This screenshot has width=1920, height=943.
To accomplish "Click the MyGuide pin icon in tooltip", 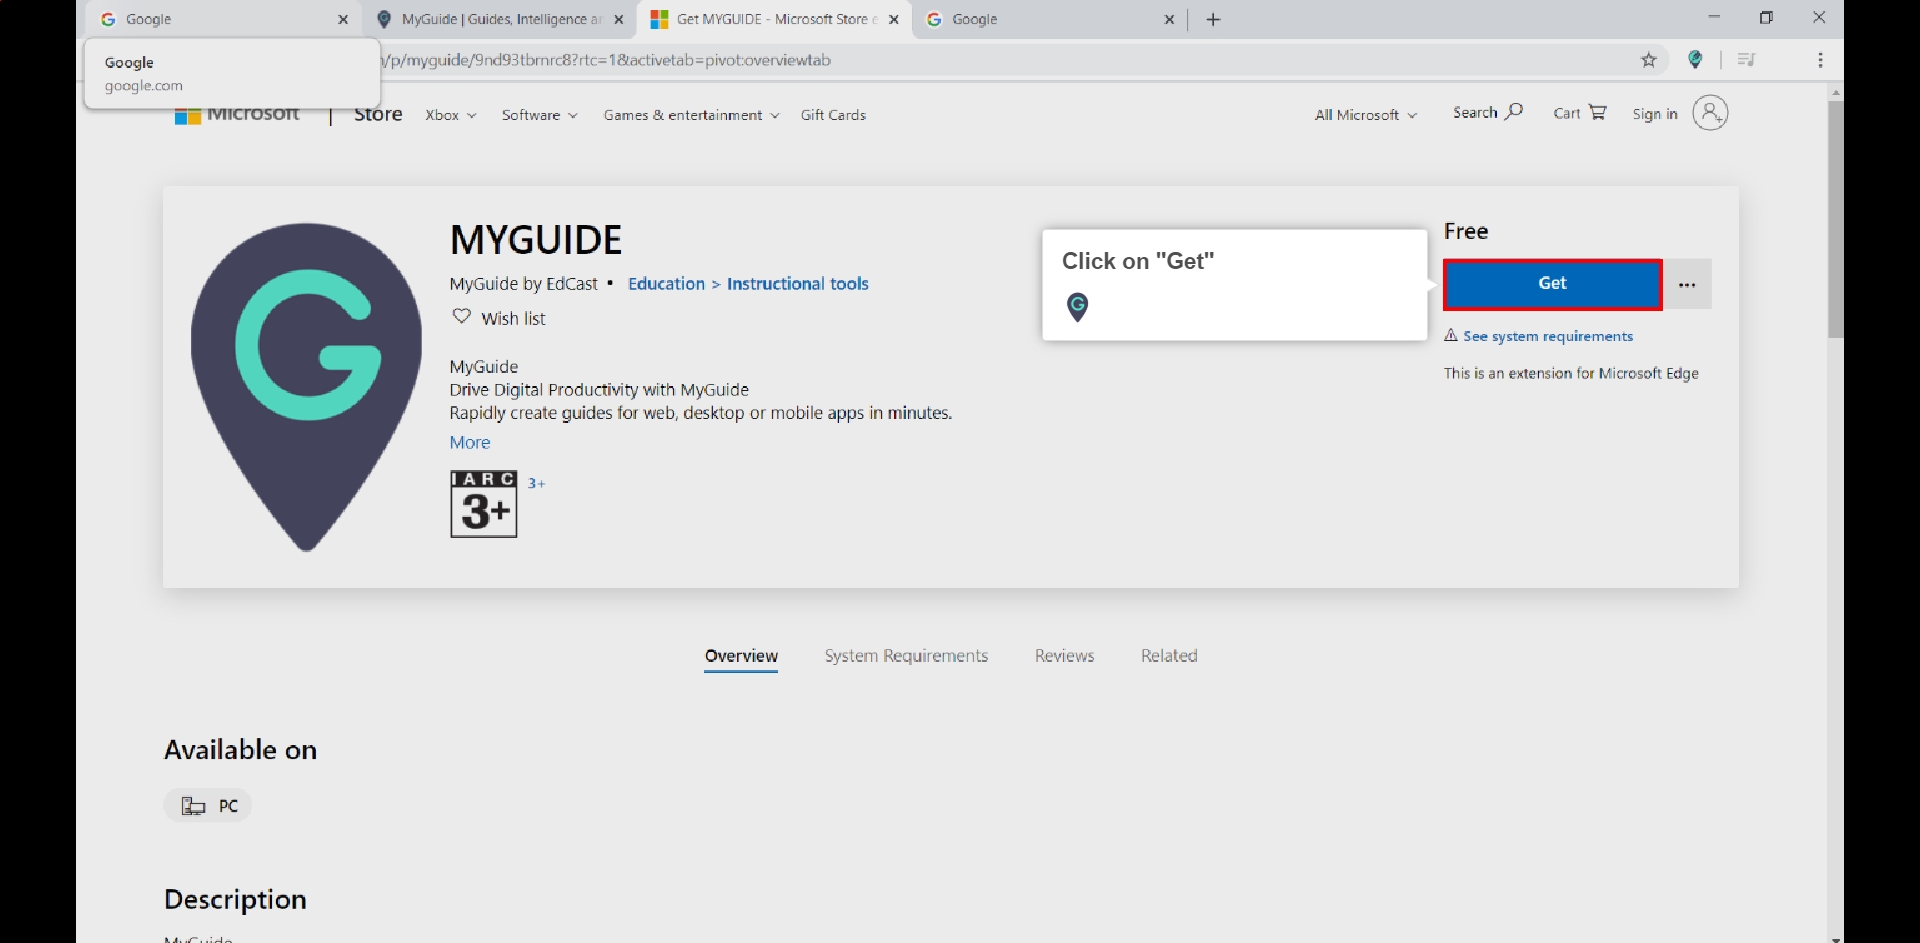I will coord(1077,307).
